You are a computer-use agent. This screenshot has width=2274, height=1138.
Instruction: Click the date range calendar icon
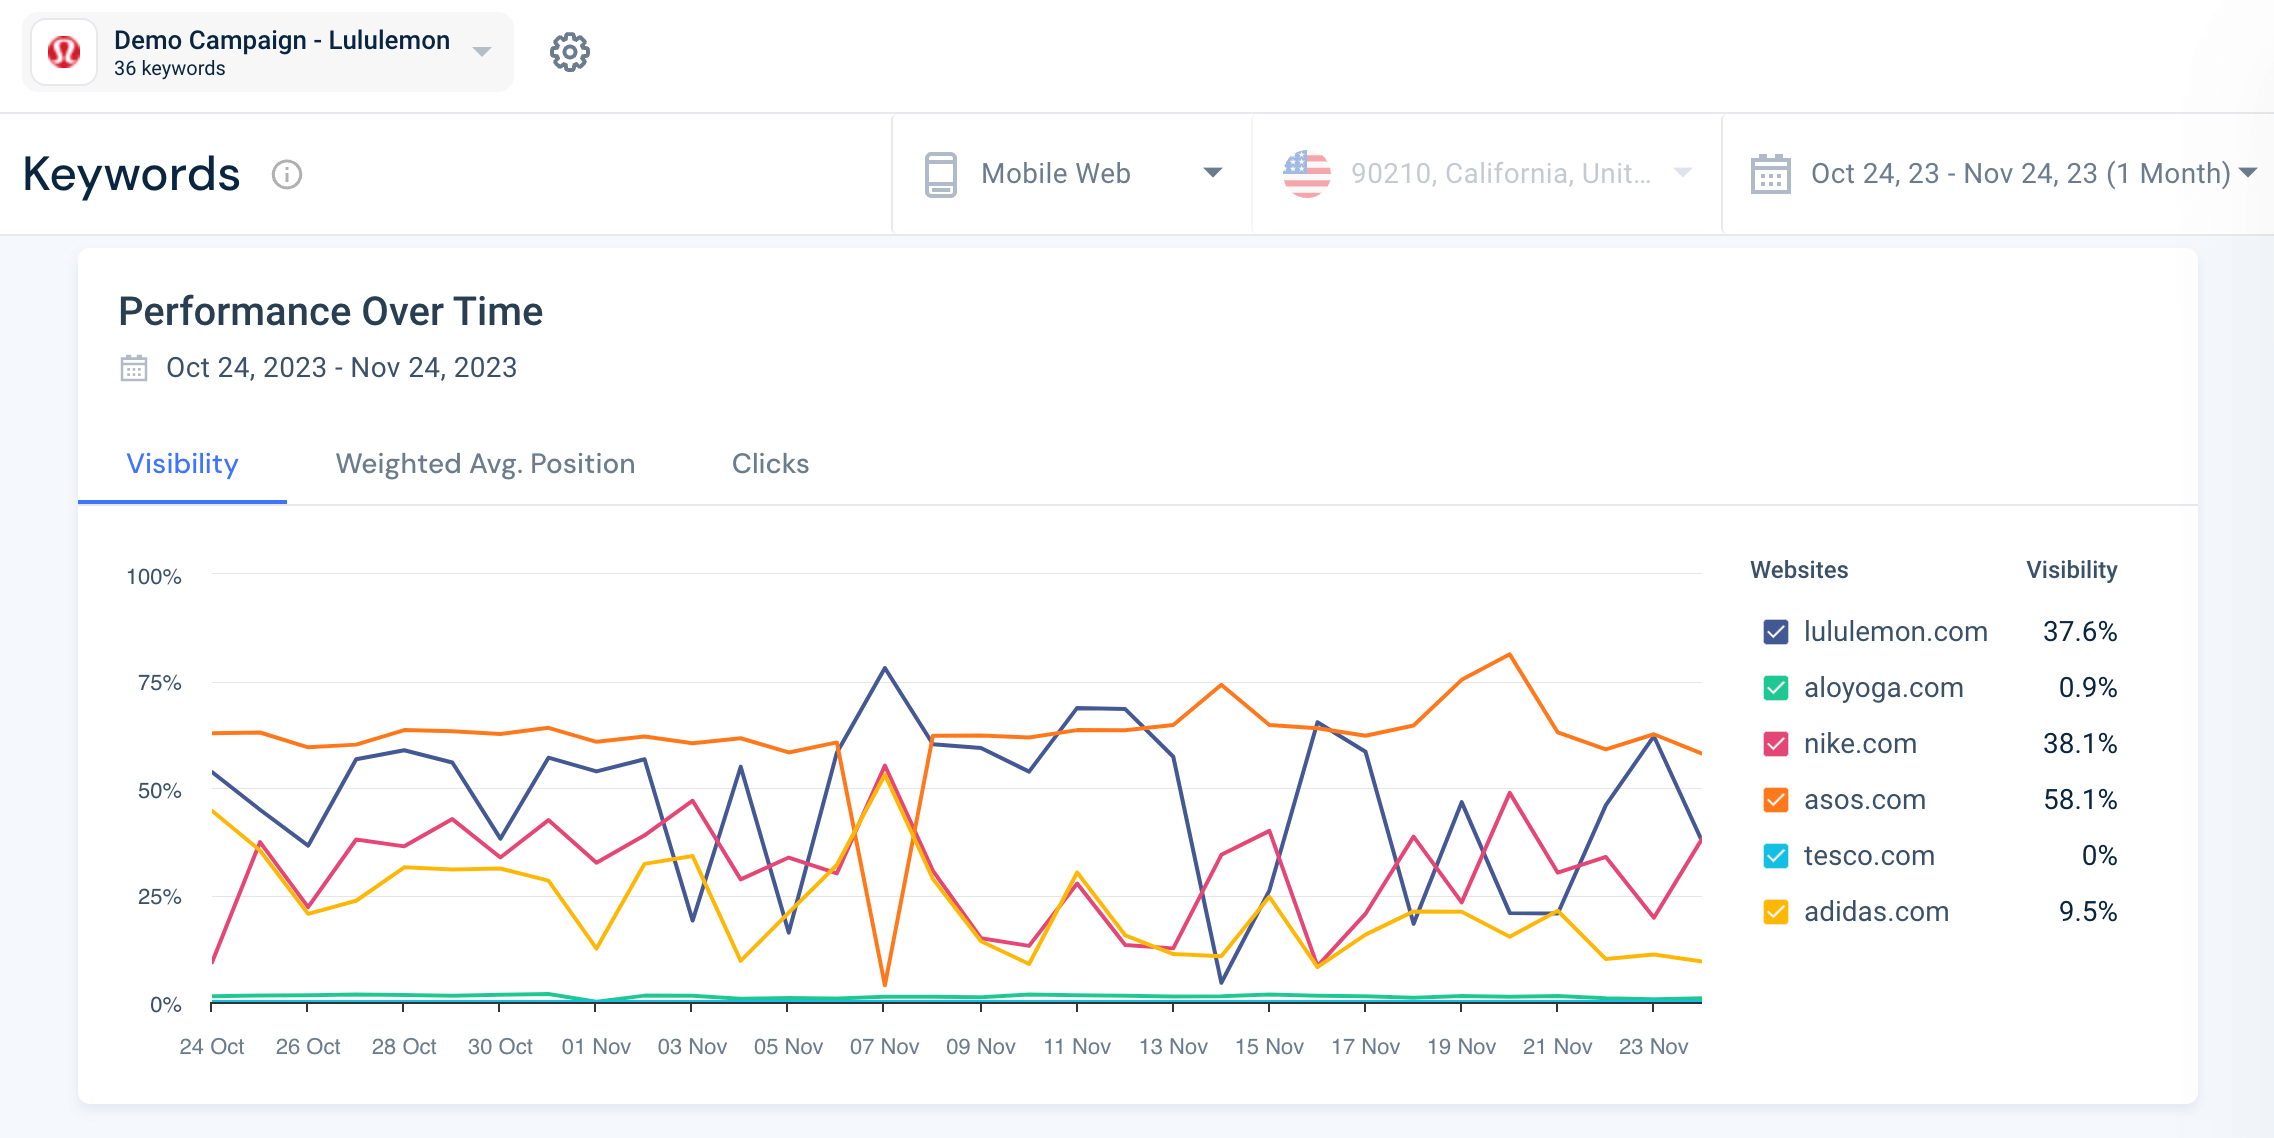click(1770, 174)
